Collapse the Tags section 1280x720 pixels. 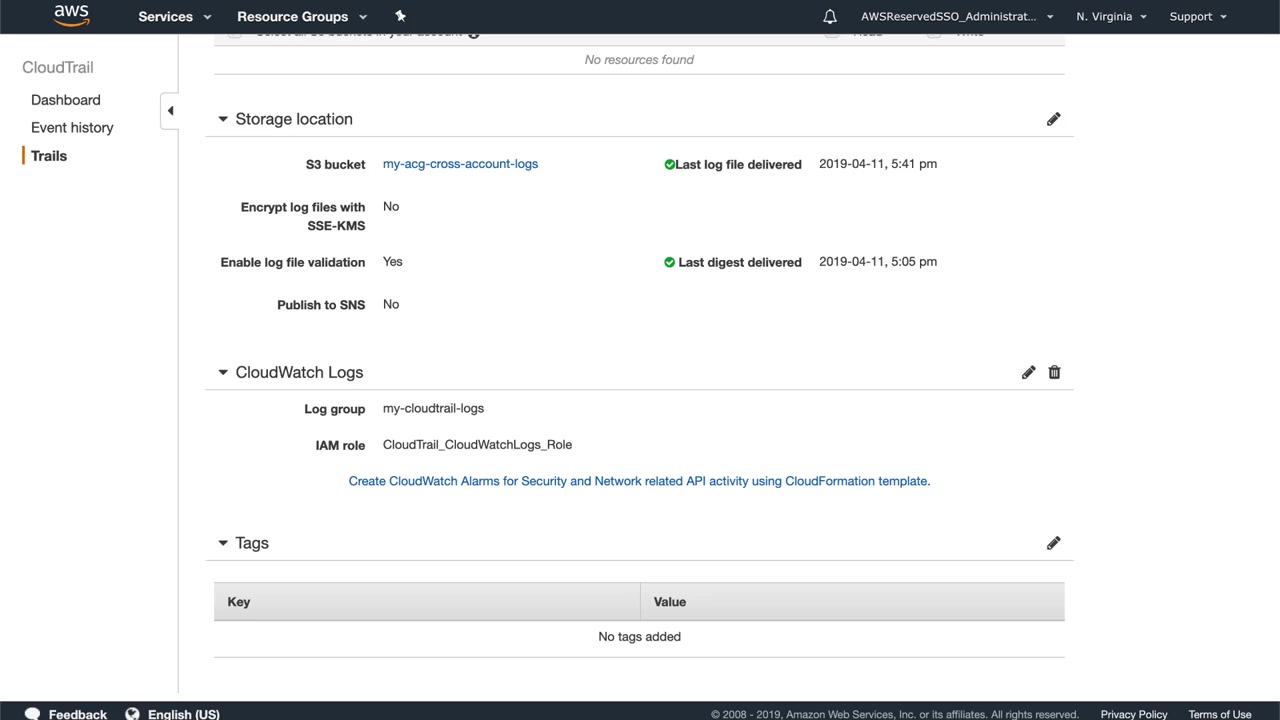(x=223, y=543)
